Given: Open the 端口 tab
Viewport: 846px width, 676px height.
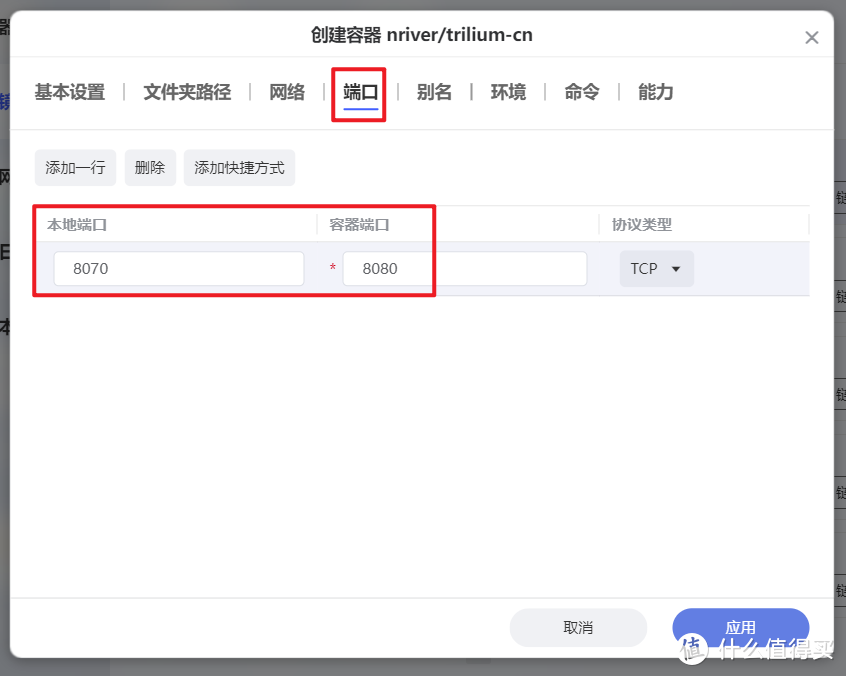Looking at the screenshot, I should point(358,92).
